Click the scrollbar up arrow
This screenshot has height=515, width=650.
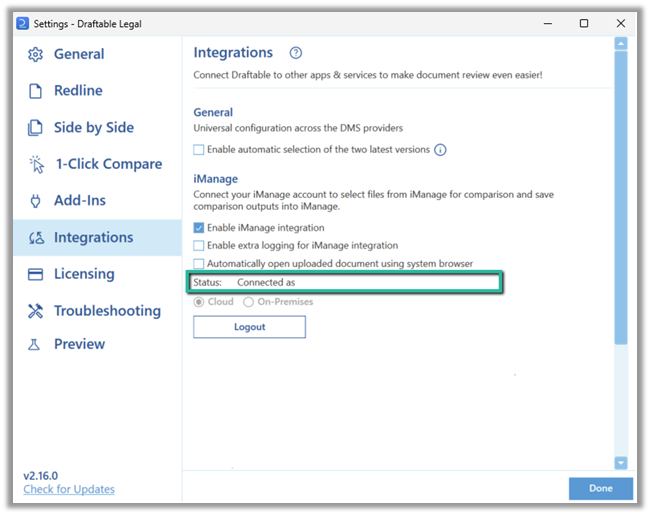point(621,44)
